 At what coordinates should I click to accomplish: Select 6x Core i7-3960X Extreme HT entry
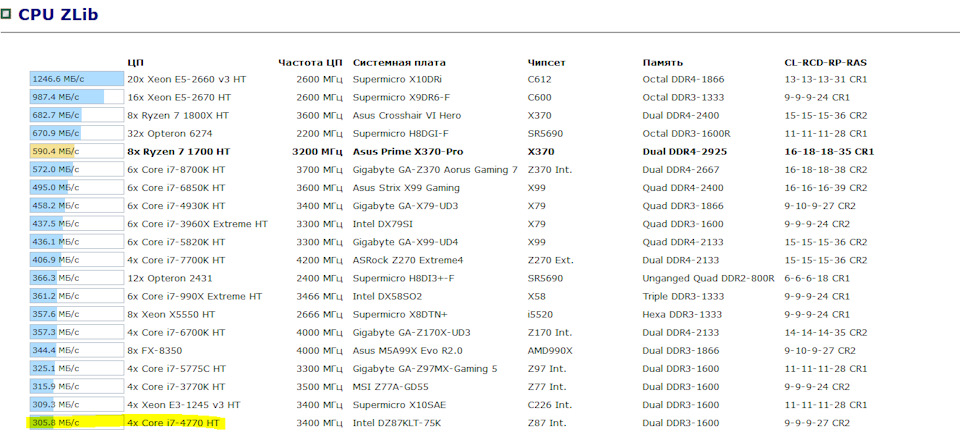(x=197, y=224)
